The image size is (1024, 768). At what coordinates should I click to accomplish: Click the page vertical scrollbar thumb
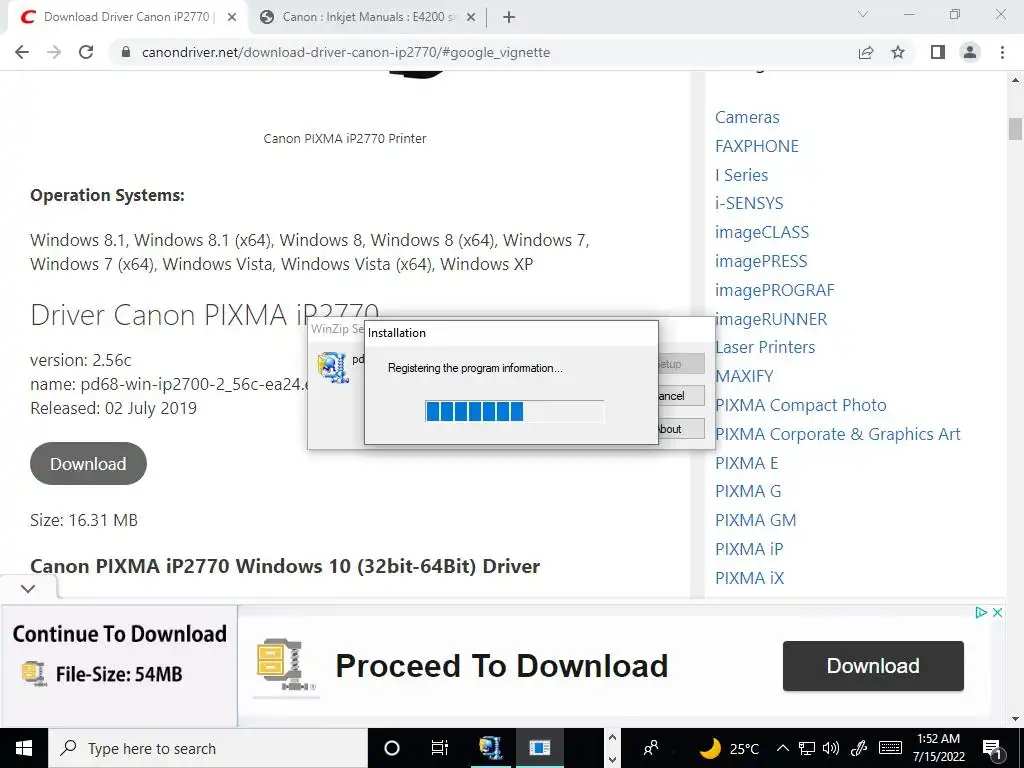1015,129
